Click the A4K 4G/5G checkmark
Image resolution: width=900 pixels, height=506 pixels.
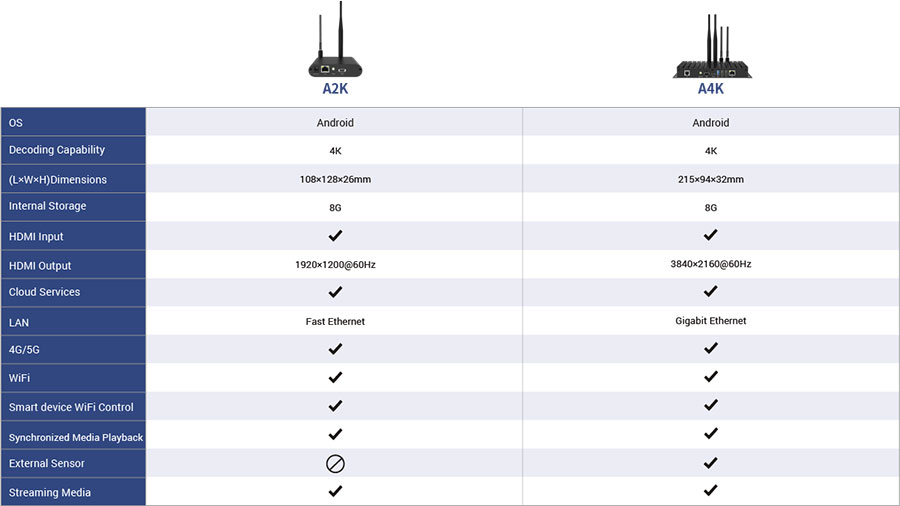click(711, 349)
